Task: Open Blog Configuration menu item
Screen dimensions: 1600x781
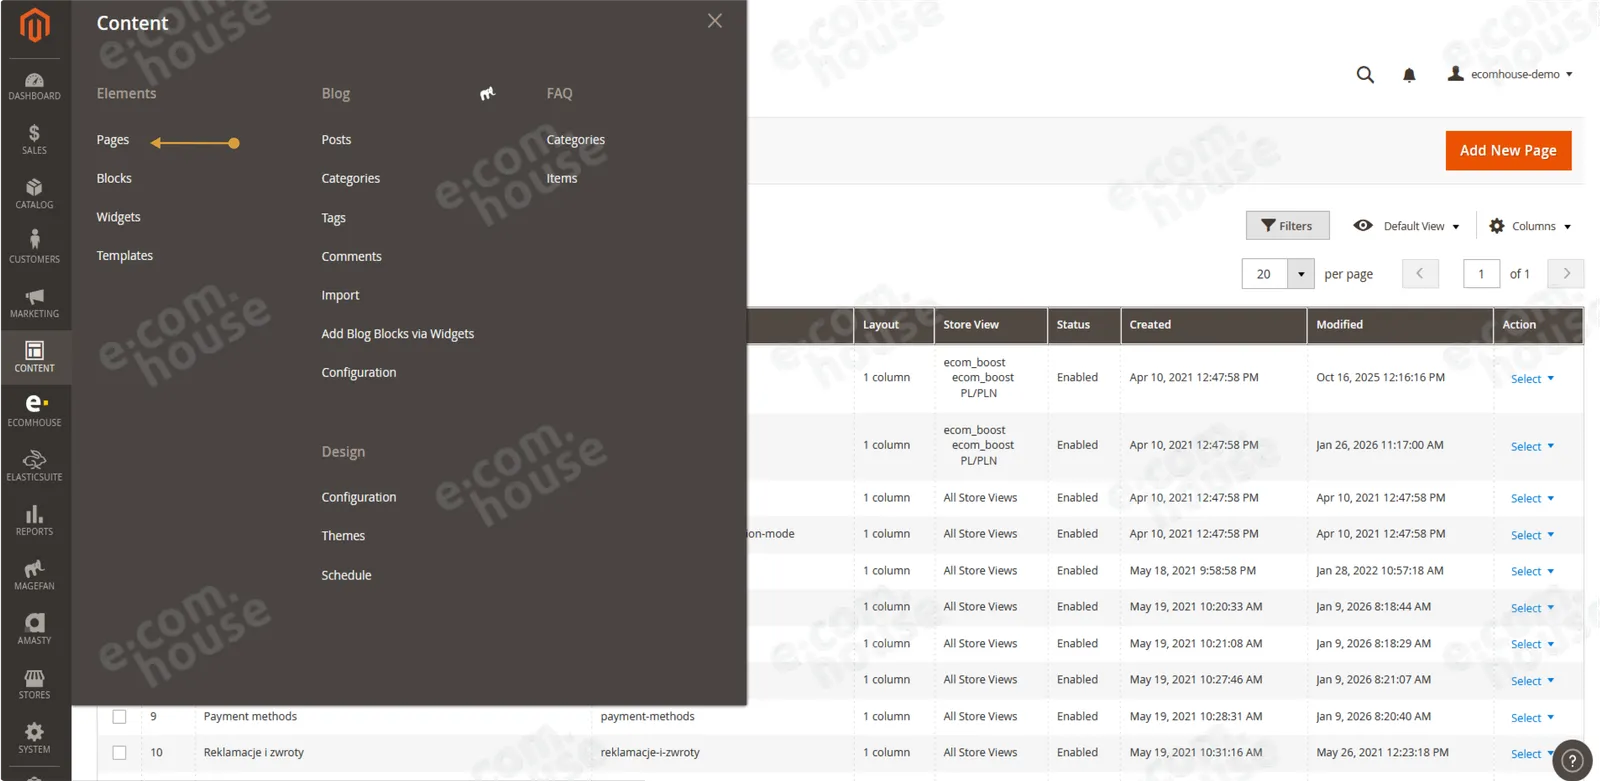Action: (x=359, y=372)
